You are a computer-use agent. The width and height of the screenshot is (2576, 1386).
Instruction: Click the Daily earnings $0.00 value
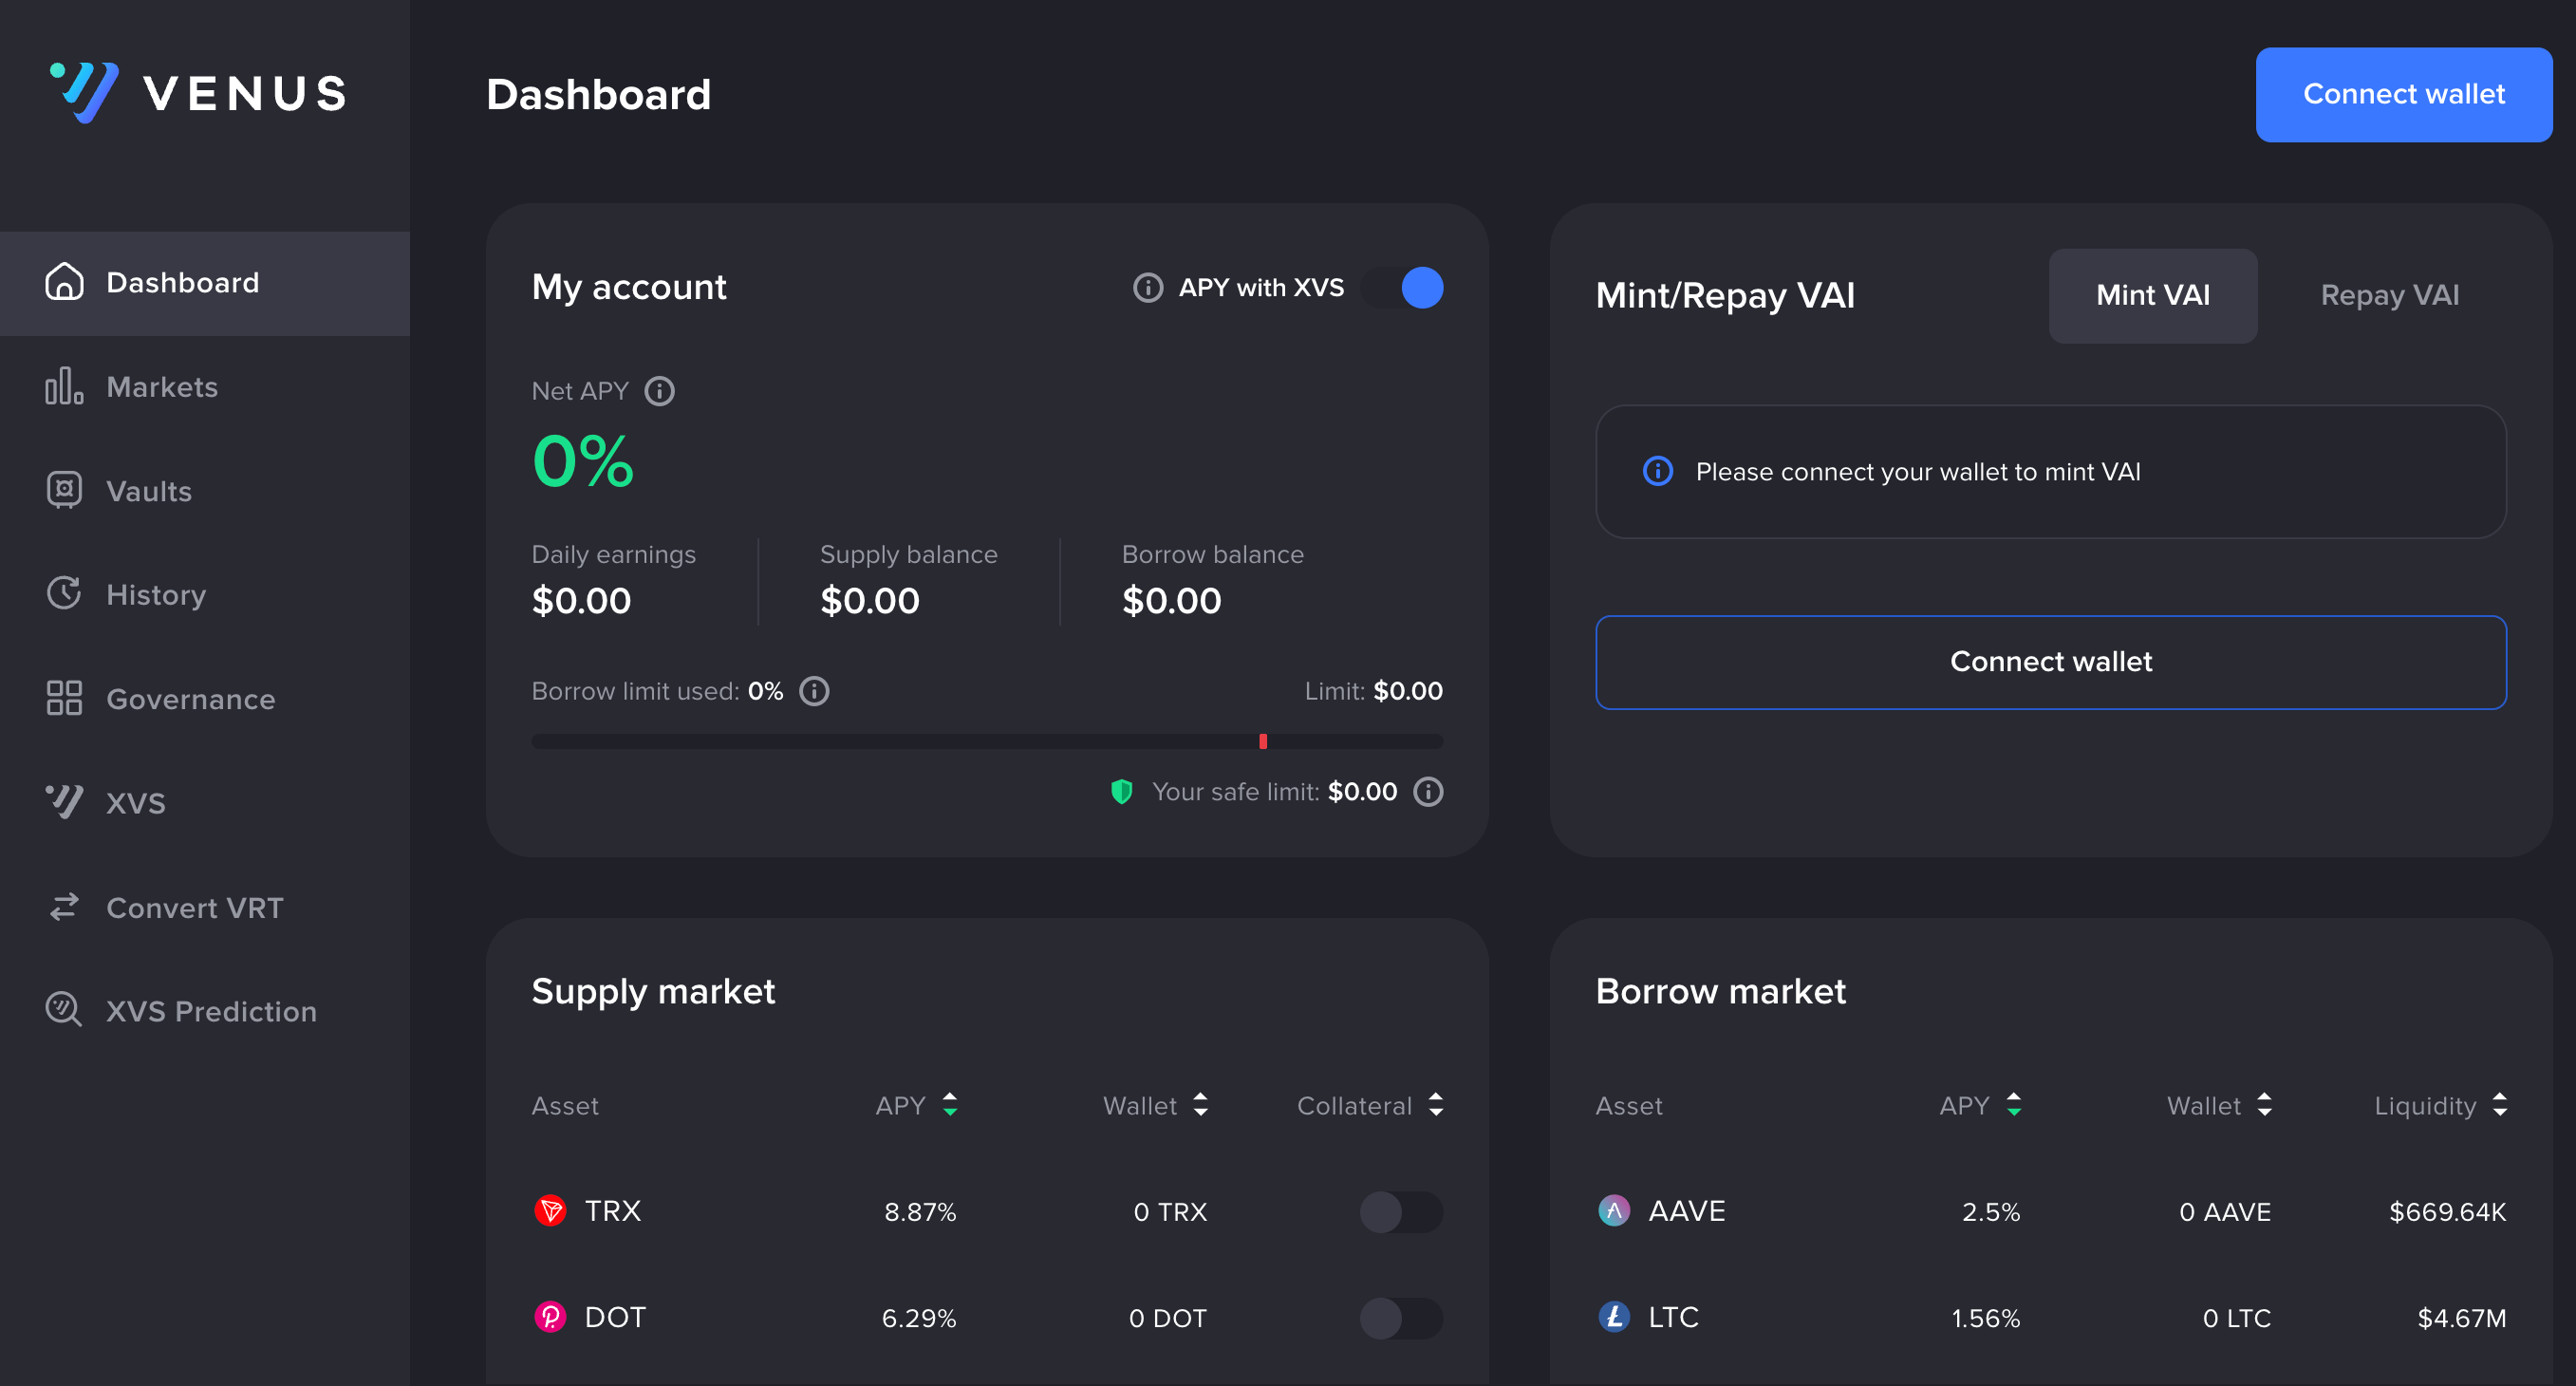click(x=581, y=600)
